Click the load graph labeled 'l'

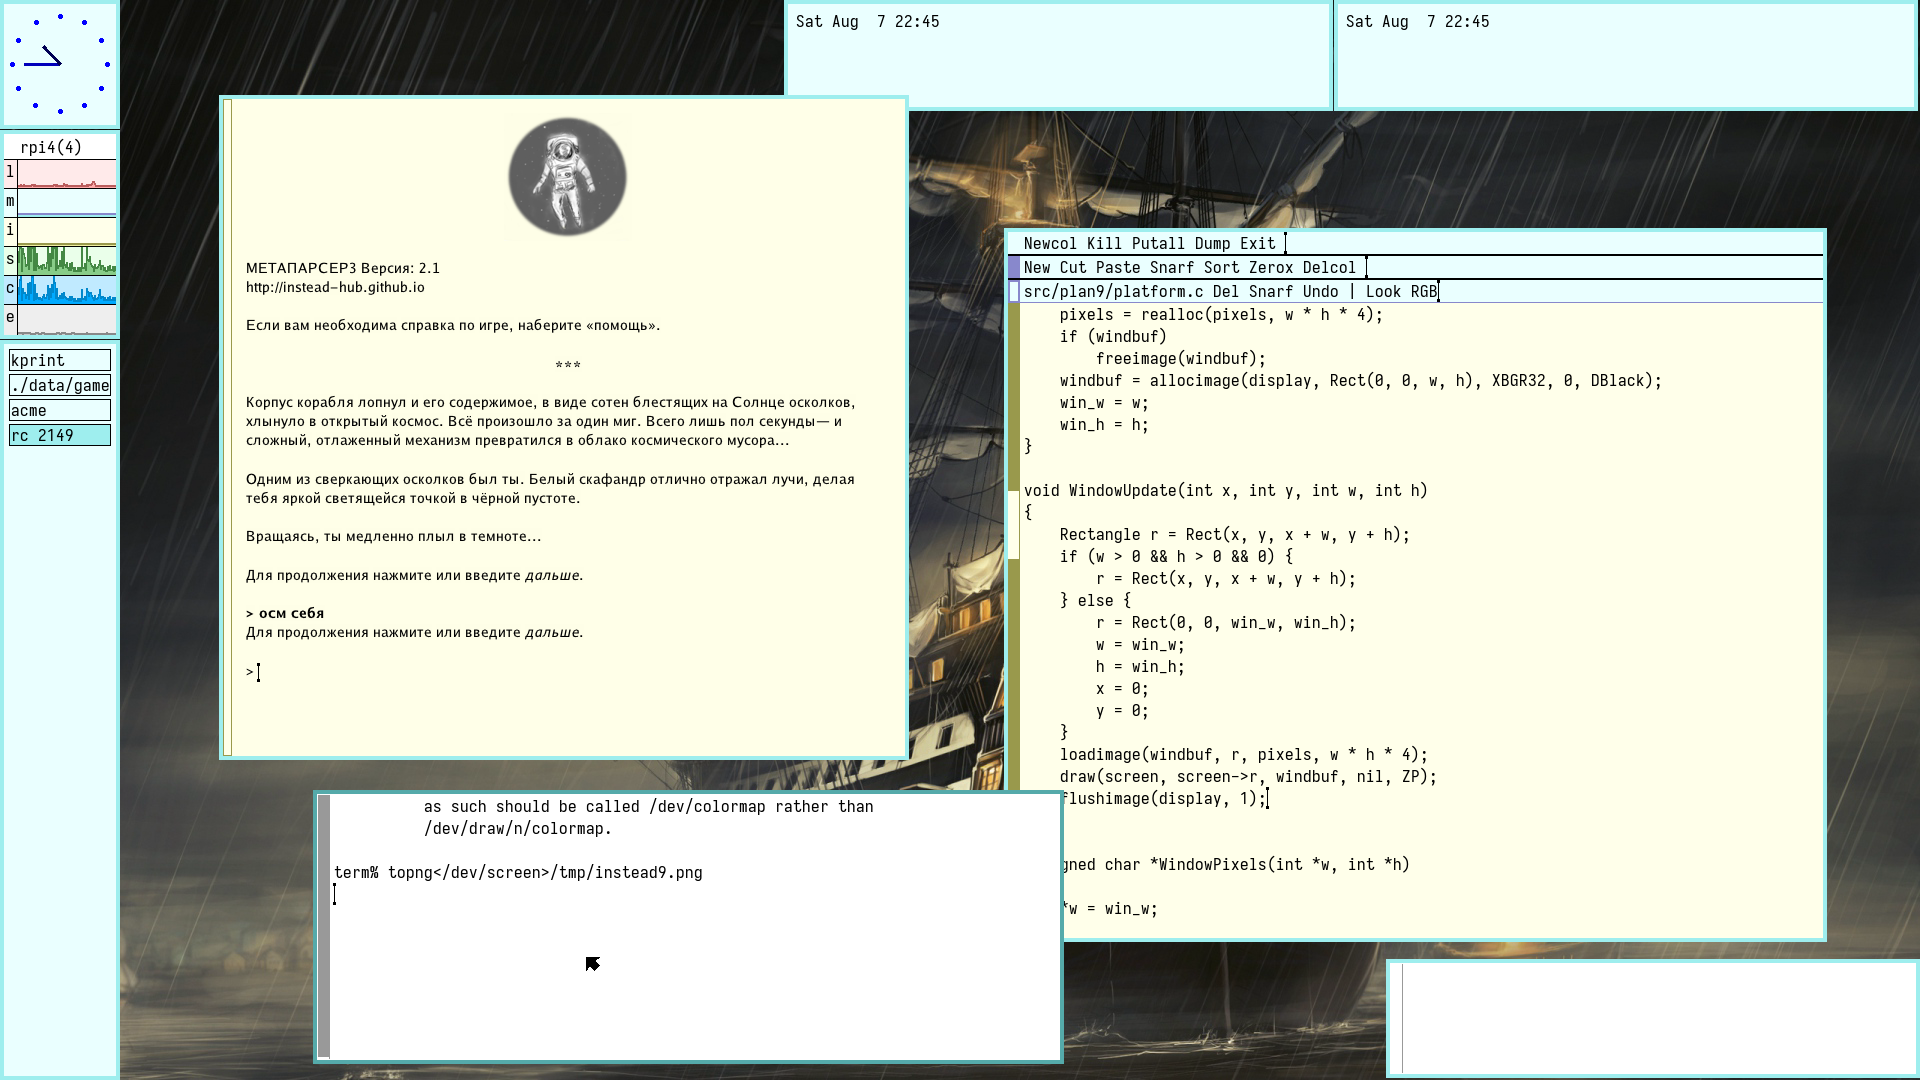[66, 174]
